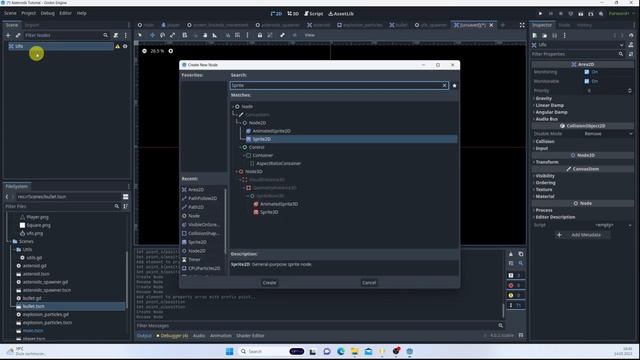Toggle standard messages filter in Output
Screen dimensions: 640x360
[516, 275]
